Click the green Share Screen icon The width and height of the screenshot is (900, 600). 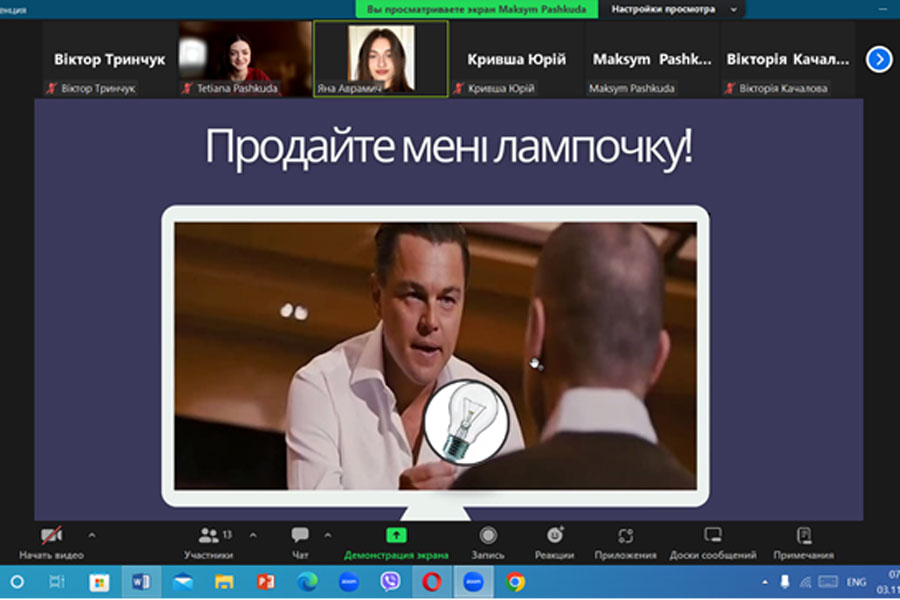396,535
